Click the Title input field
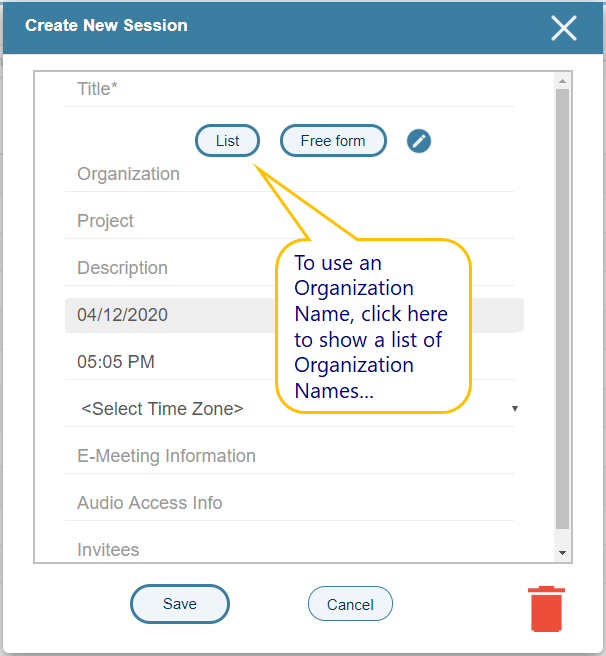606x656 pixels. [295, 90]
